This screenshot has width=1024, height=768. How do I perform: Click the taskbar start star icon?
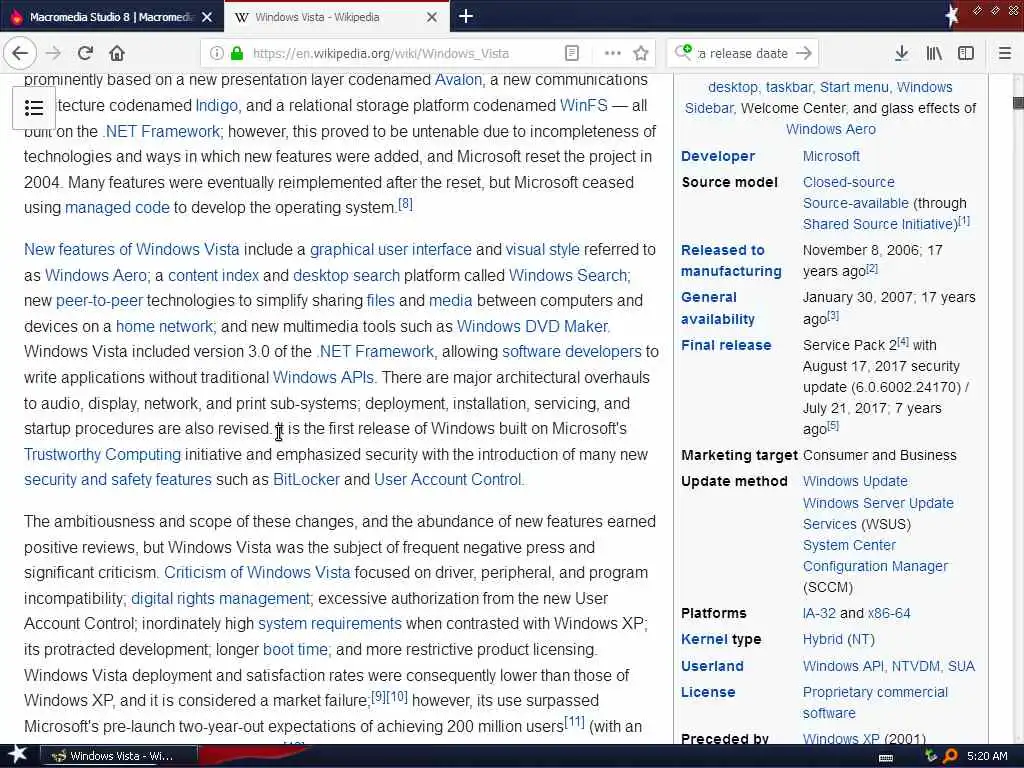[18, 754]
